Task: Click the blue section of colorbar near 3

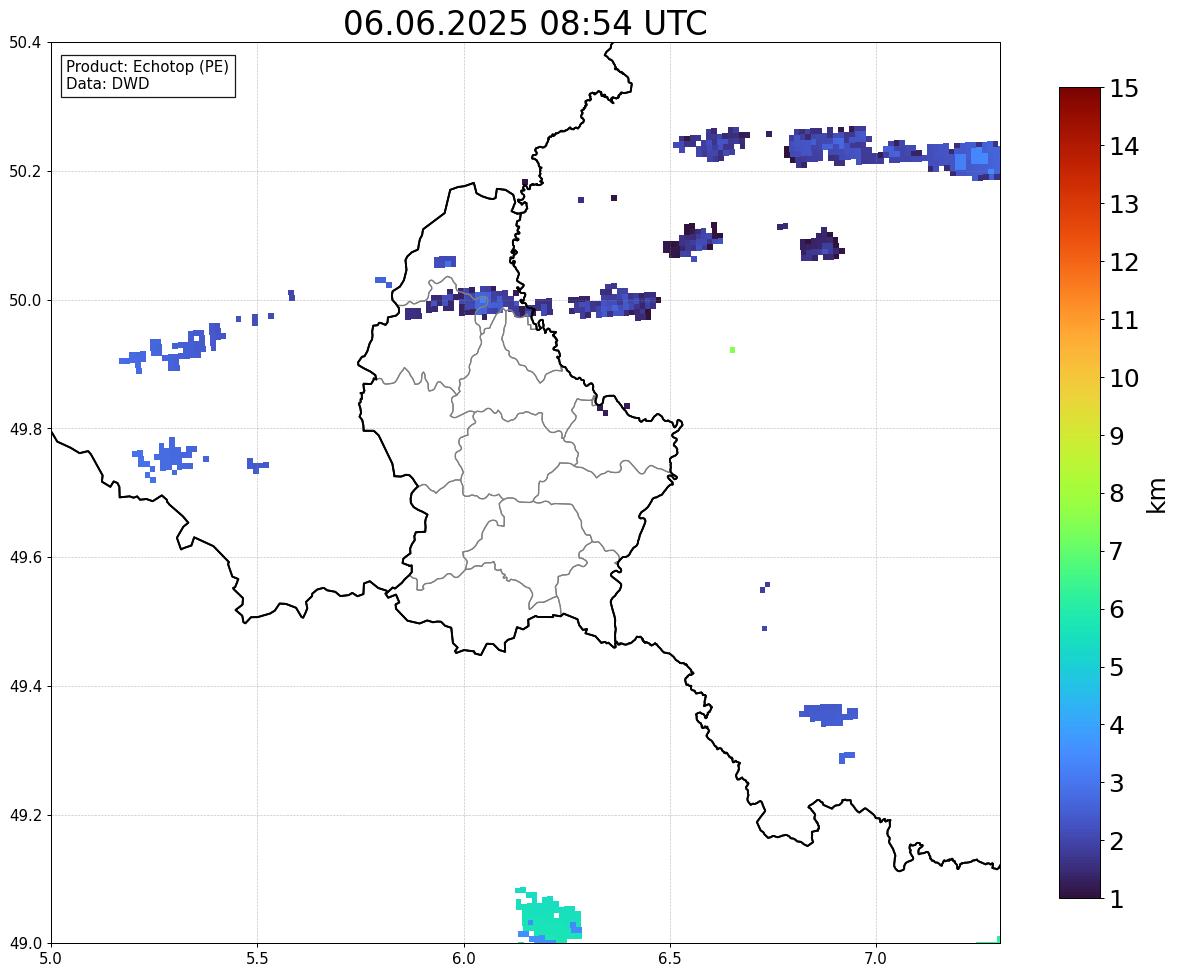Action: (x=1080, y=783)
